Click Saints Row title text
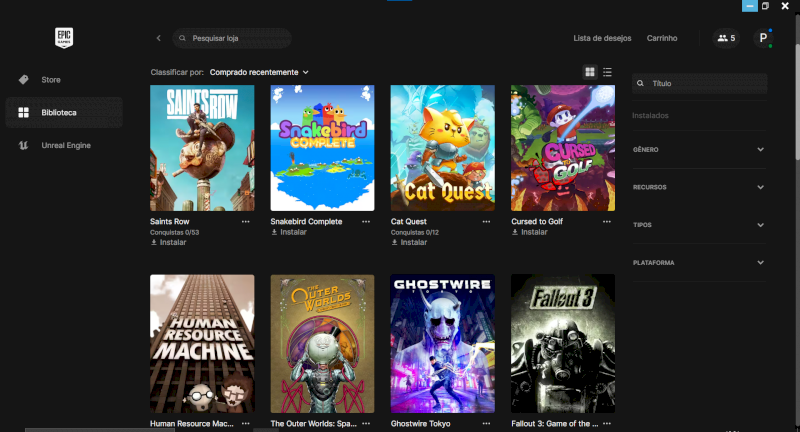 coord(169,221)
